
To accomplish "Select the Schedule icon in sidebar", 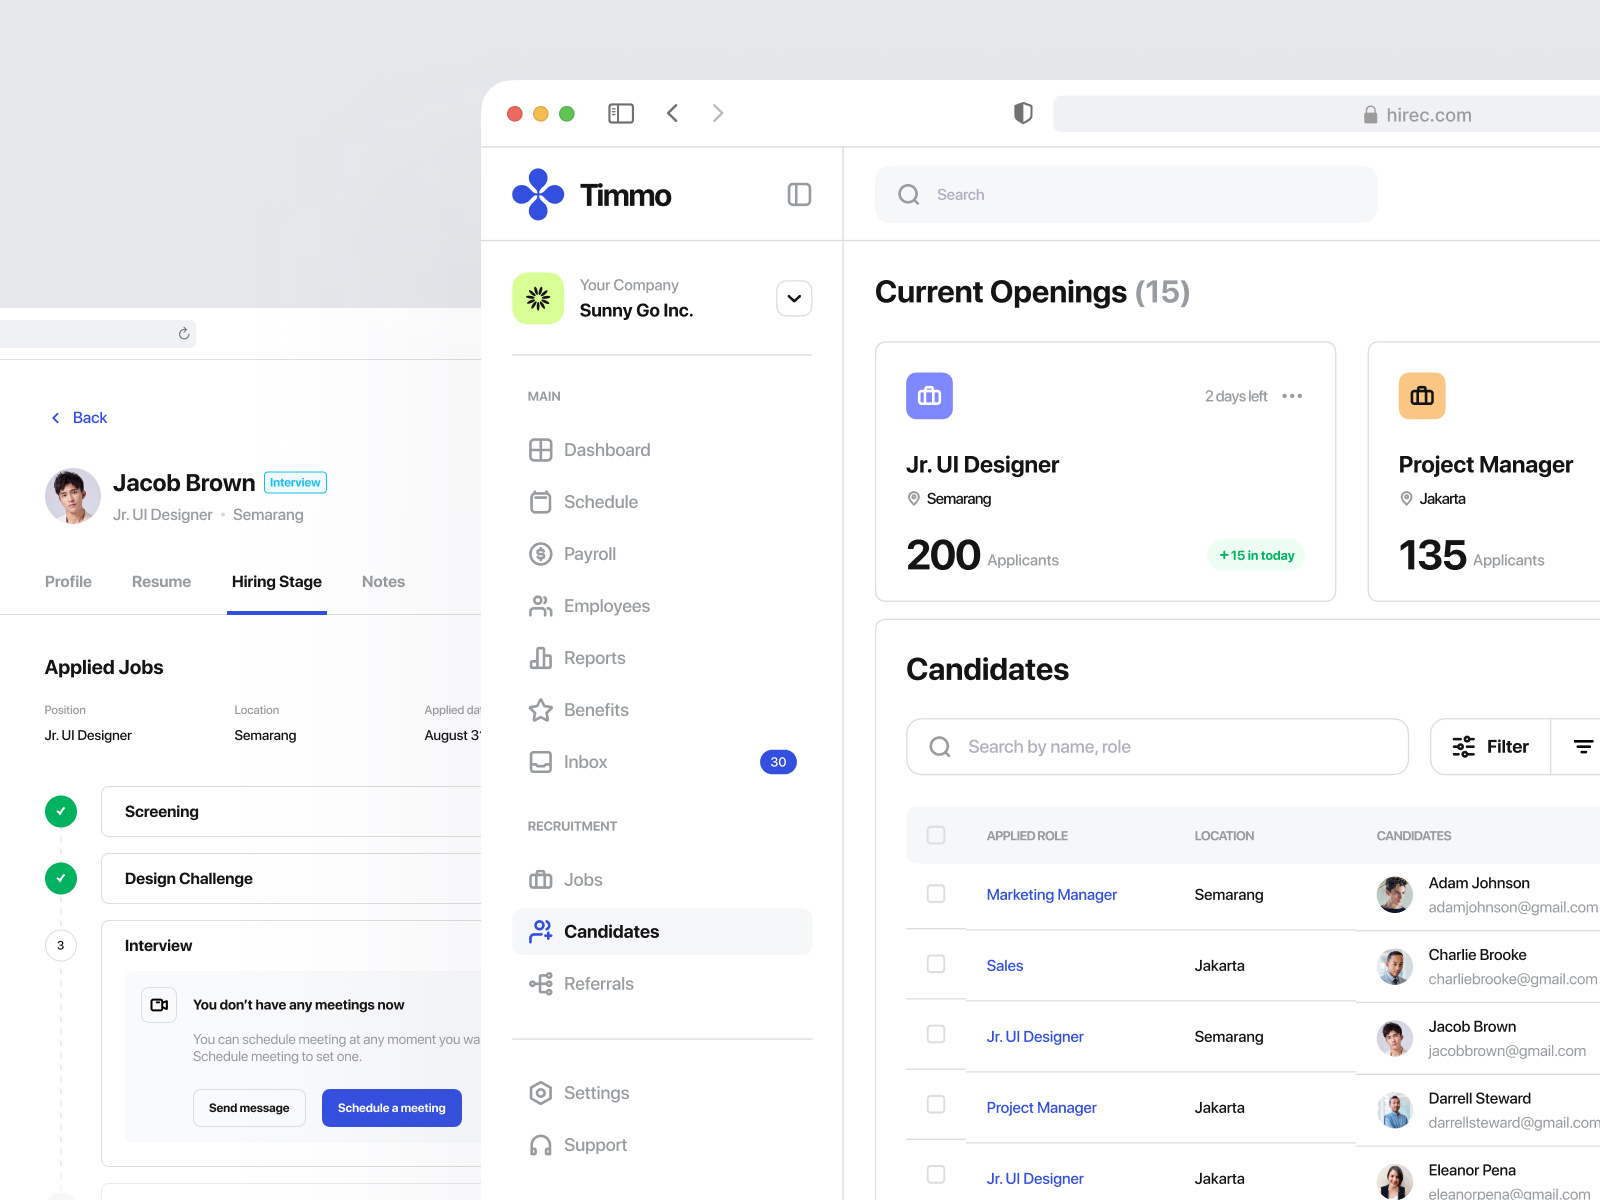I will click(x=541, y=502).
